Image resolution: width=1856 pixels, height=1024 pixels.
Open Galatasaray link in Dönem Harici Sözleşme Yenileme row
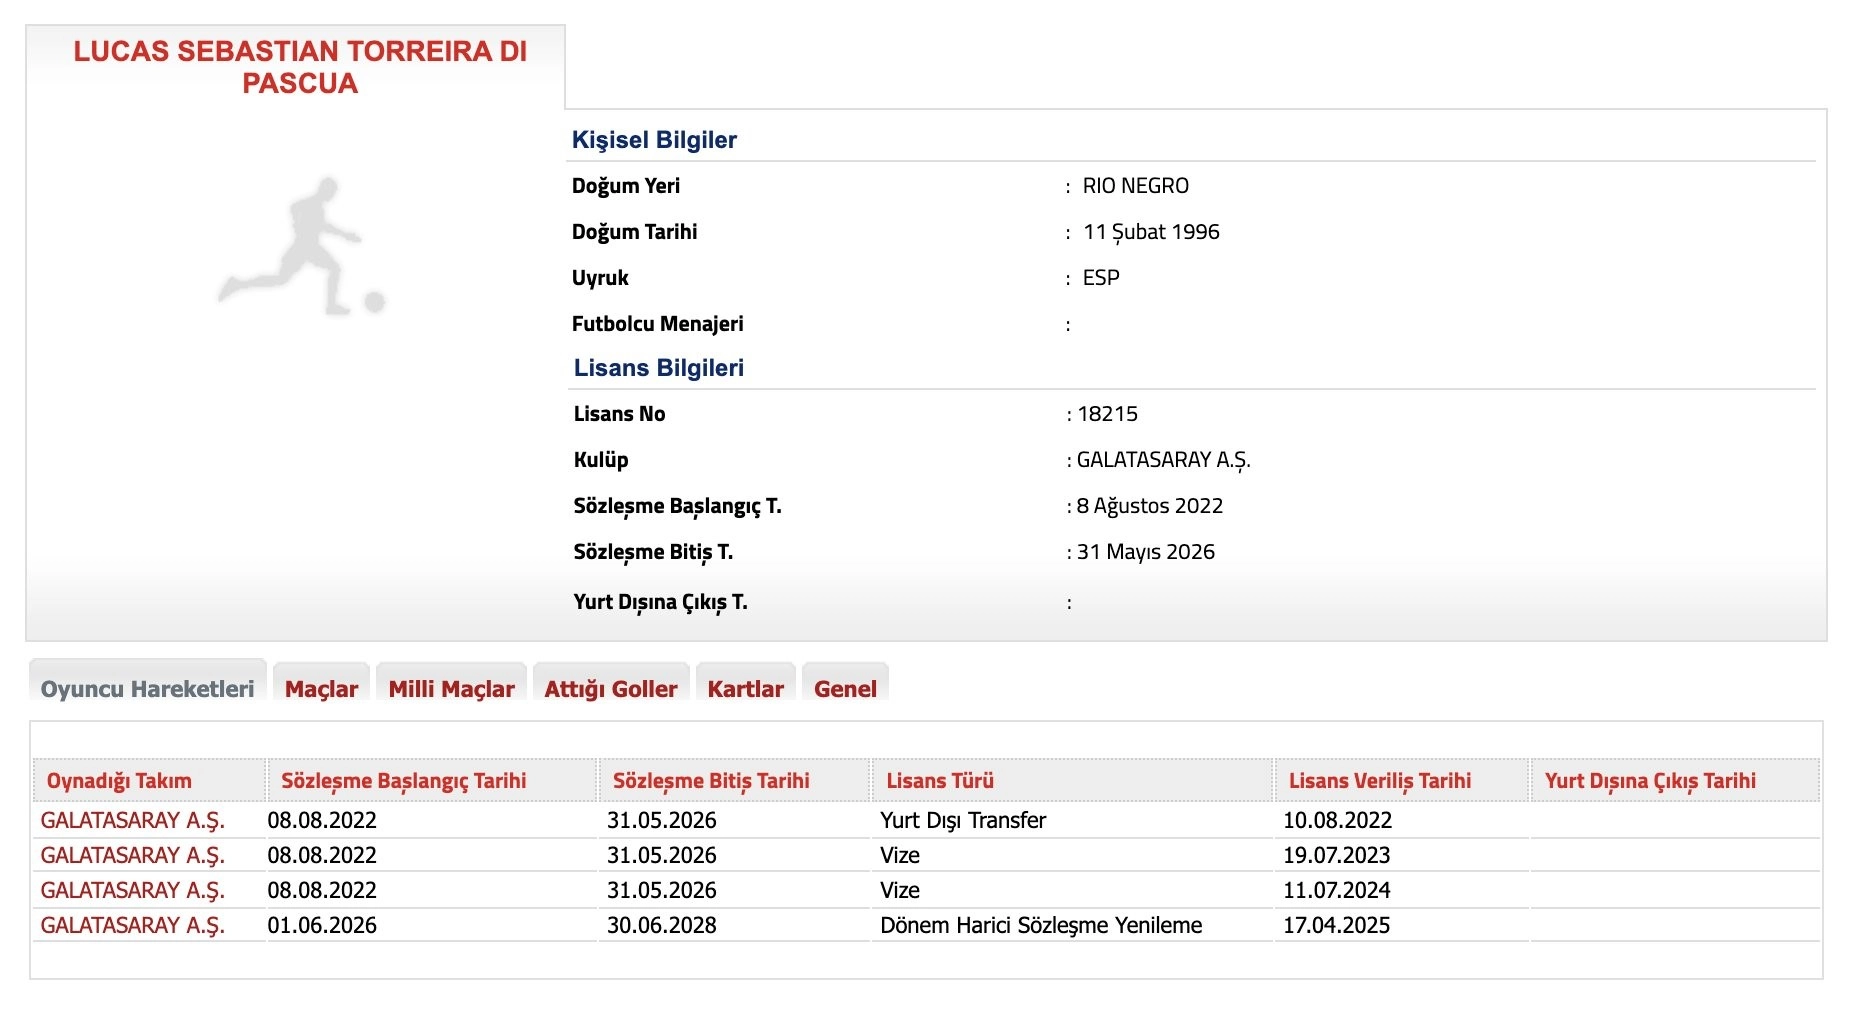(132, 925)
